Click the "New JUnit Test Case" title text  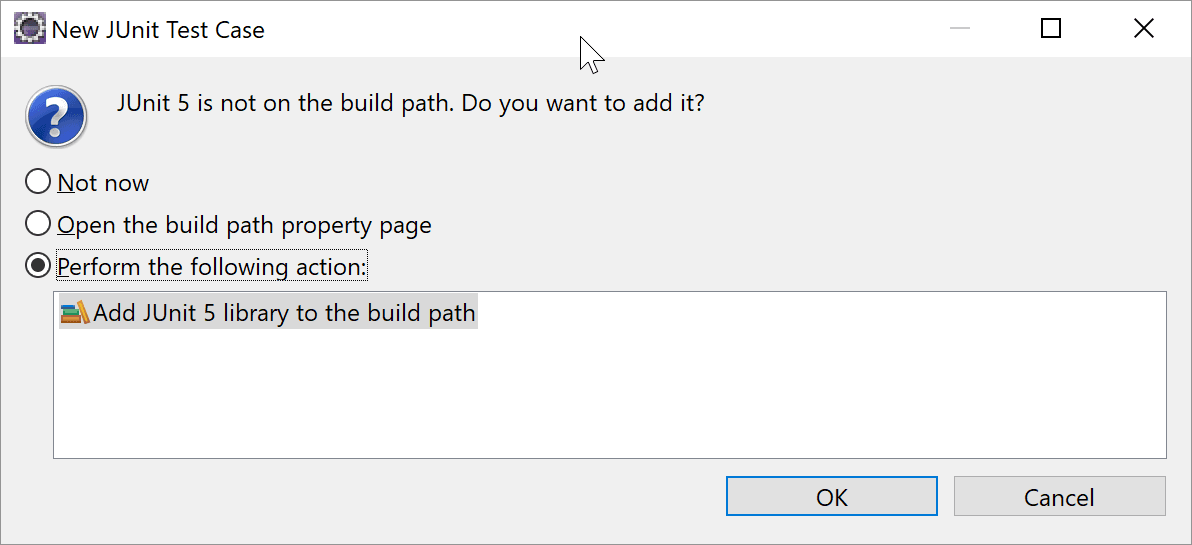pyautogui.click(x=158, y=30)
